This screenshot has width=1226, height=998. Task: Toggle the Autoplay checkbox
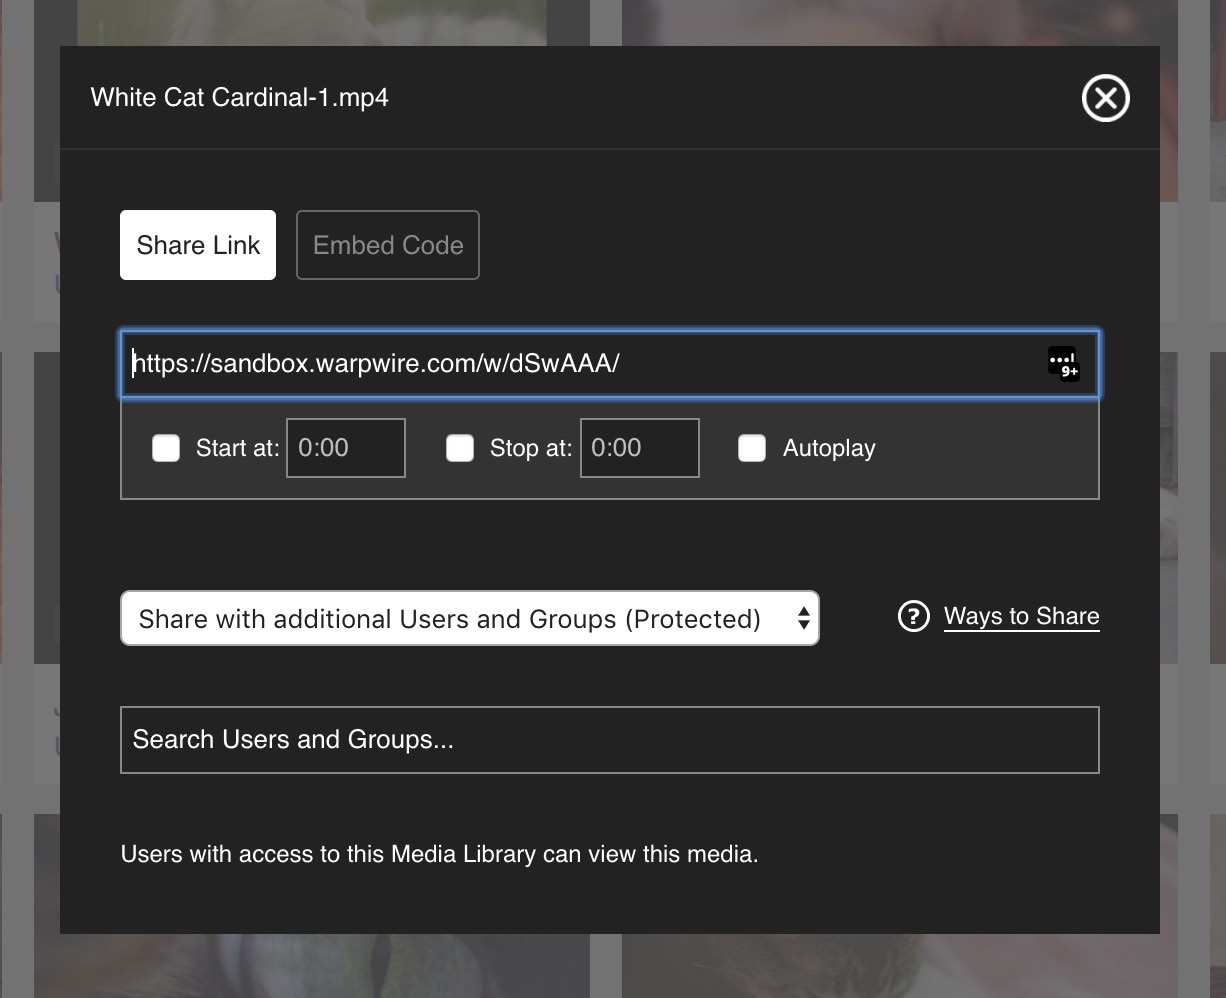click(x=752, y=448)
